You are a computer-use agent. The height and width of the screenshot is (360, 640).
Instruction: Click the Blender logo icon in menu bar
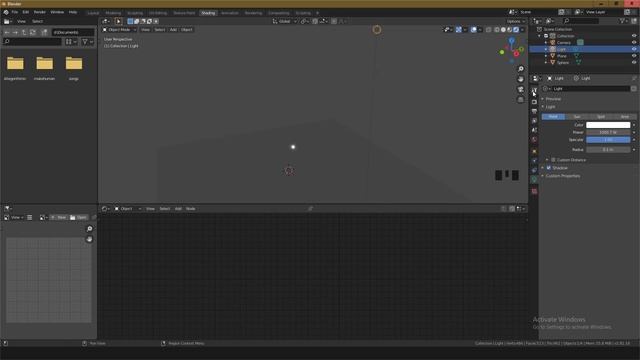click(x=6, y=12)
